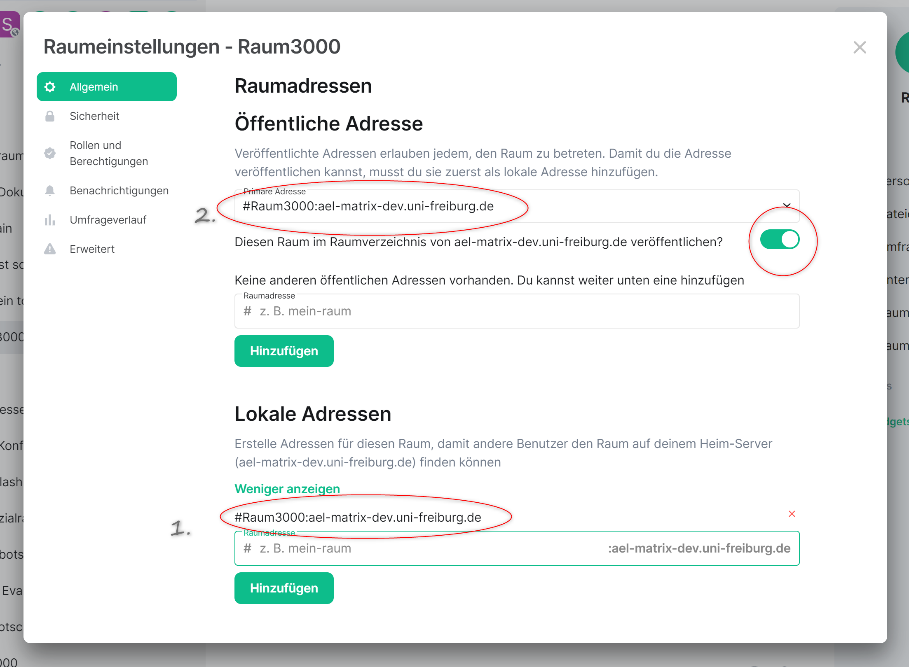This screenshot has height=667, width=909.
Task: Open the Allgemein settings tab
Action: coord(107,86)
